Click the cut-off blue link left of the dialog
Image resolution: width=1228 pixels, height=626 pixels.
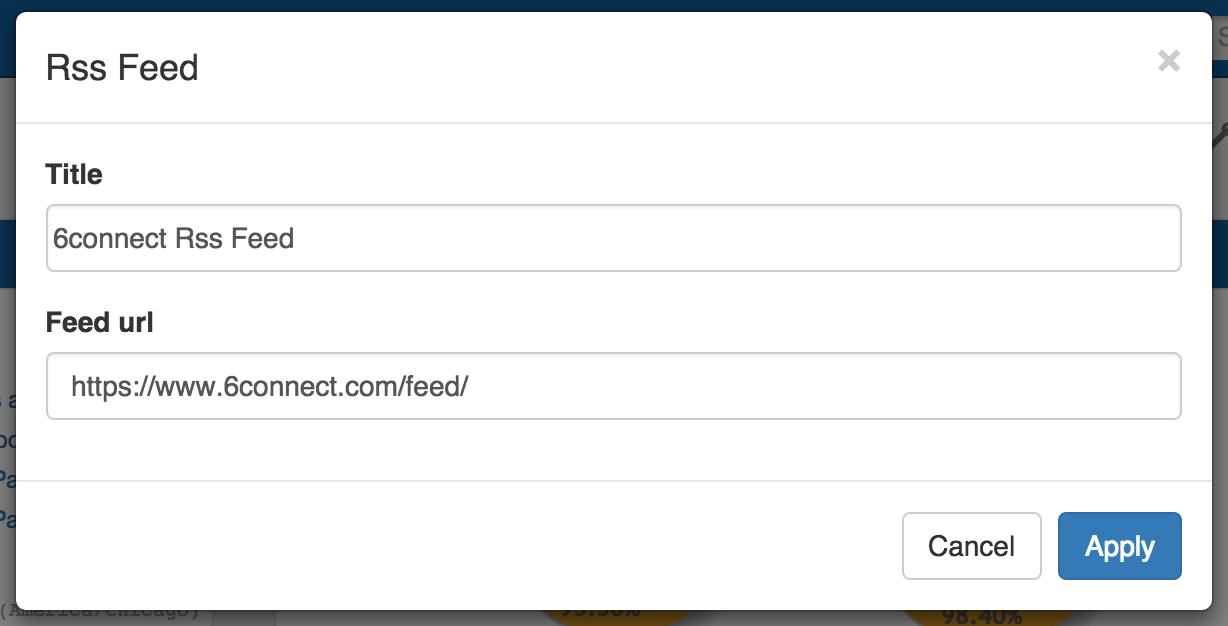(7, 480)
